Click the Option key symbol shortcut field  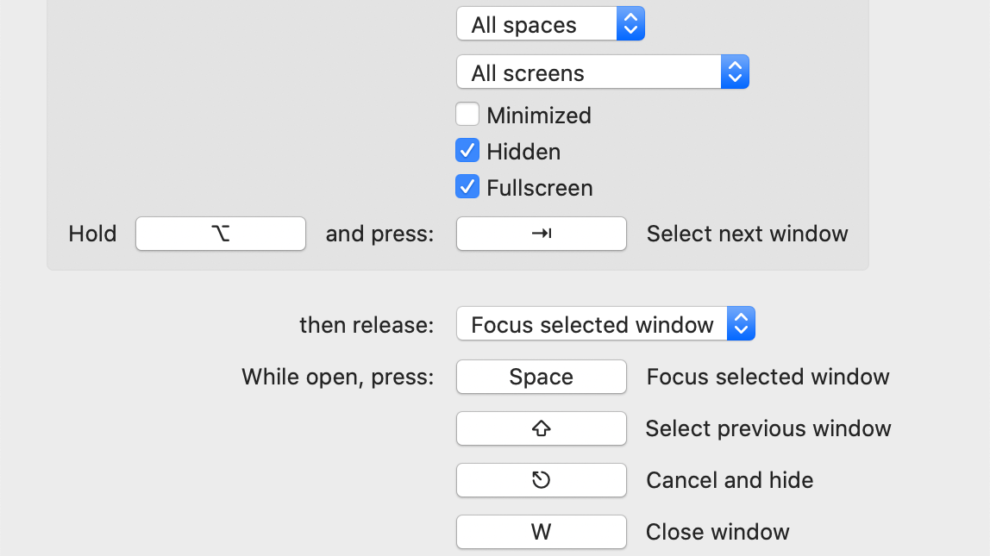click(220, 234)
